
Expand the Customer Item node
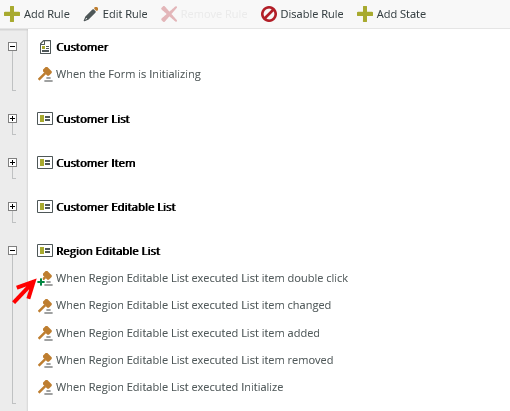[13, 162]
